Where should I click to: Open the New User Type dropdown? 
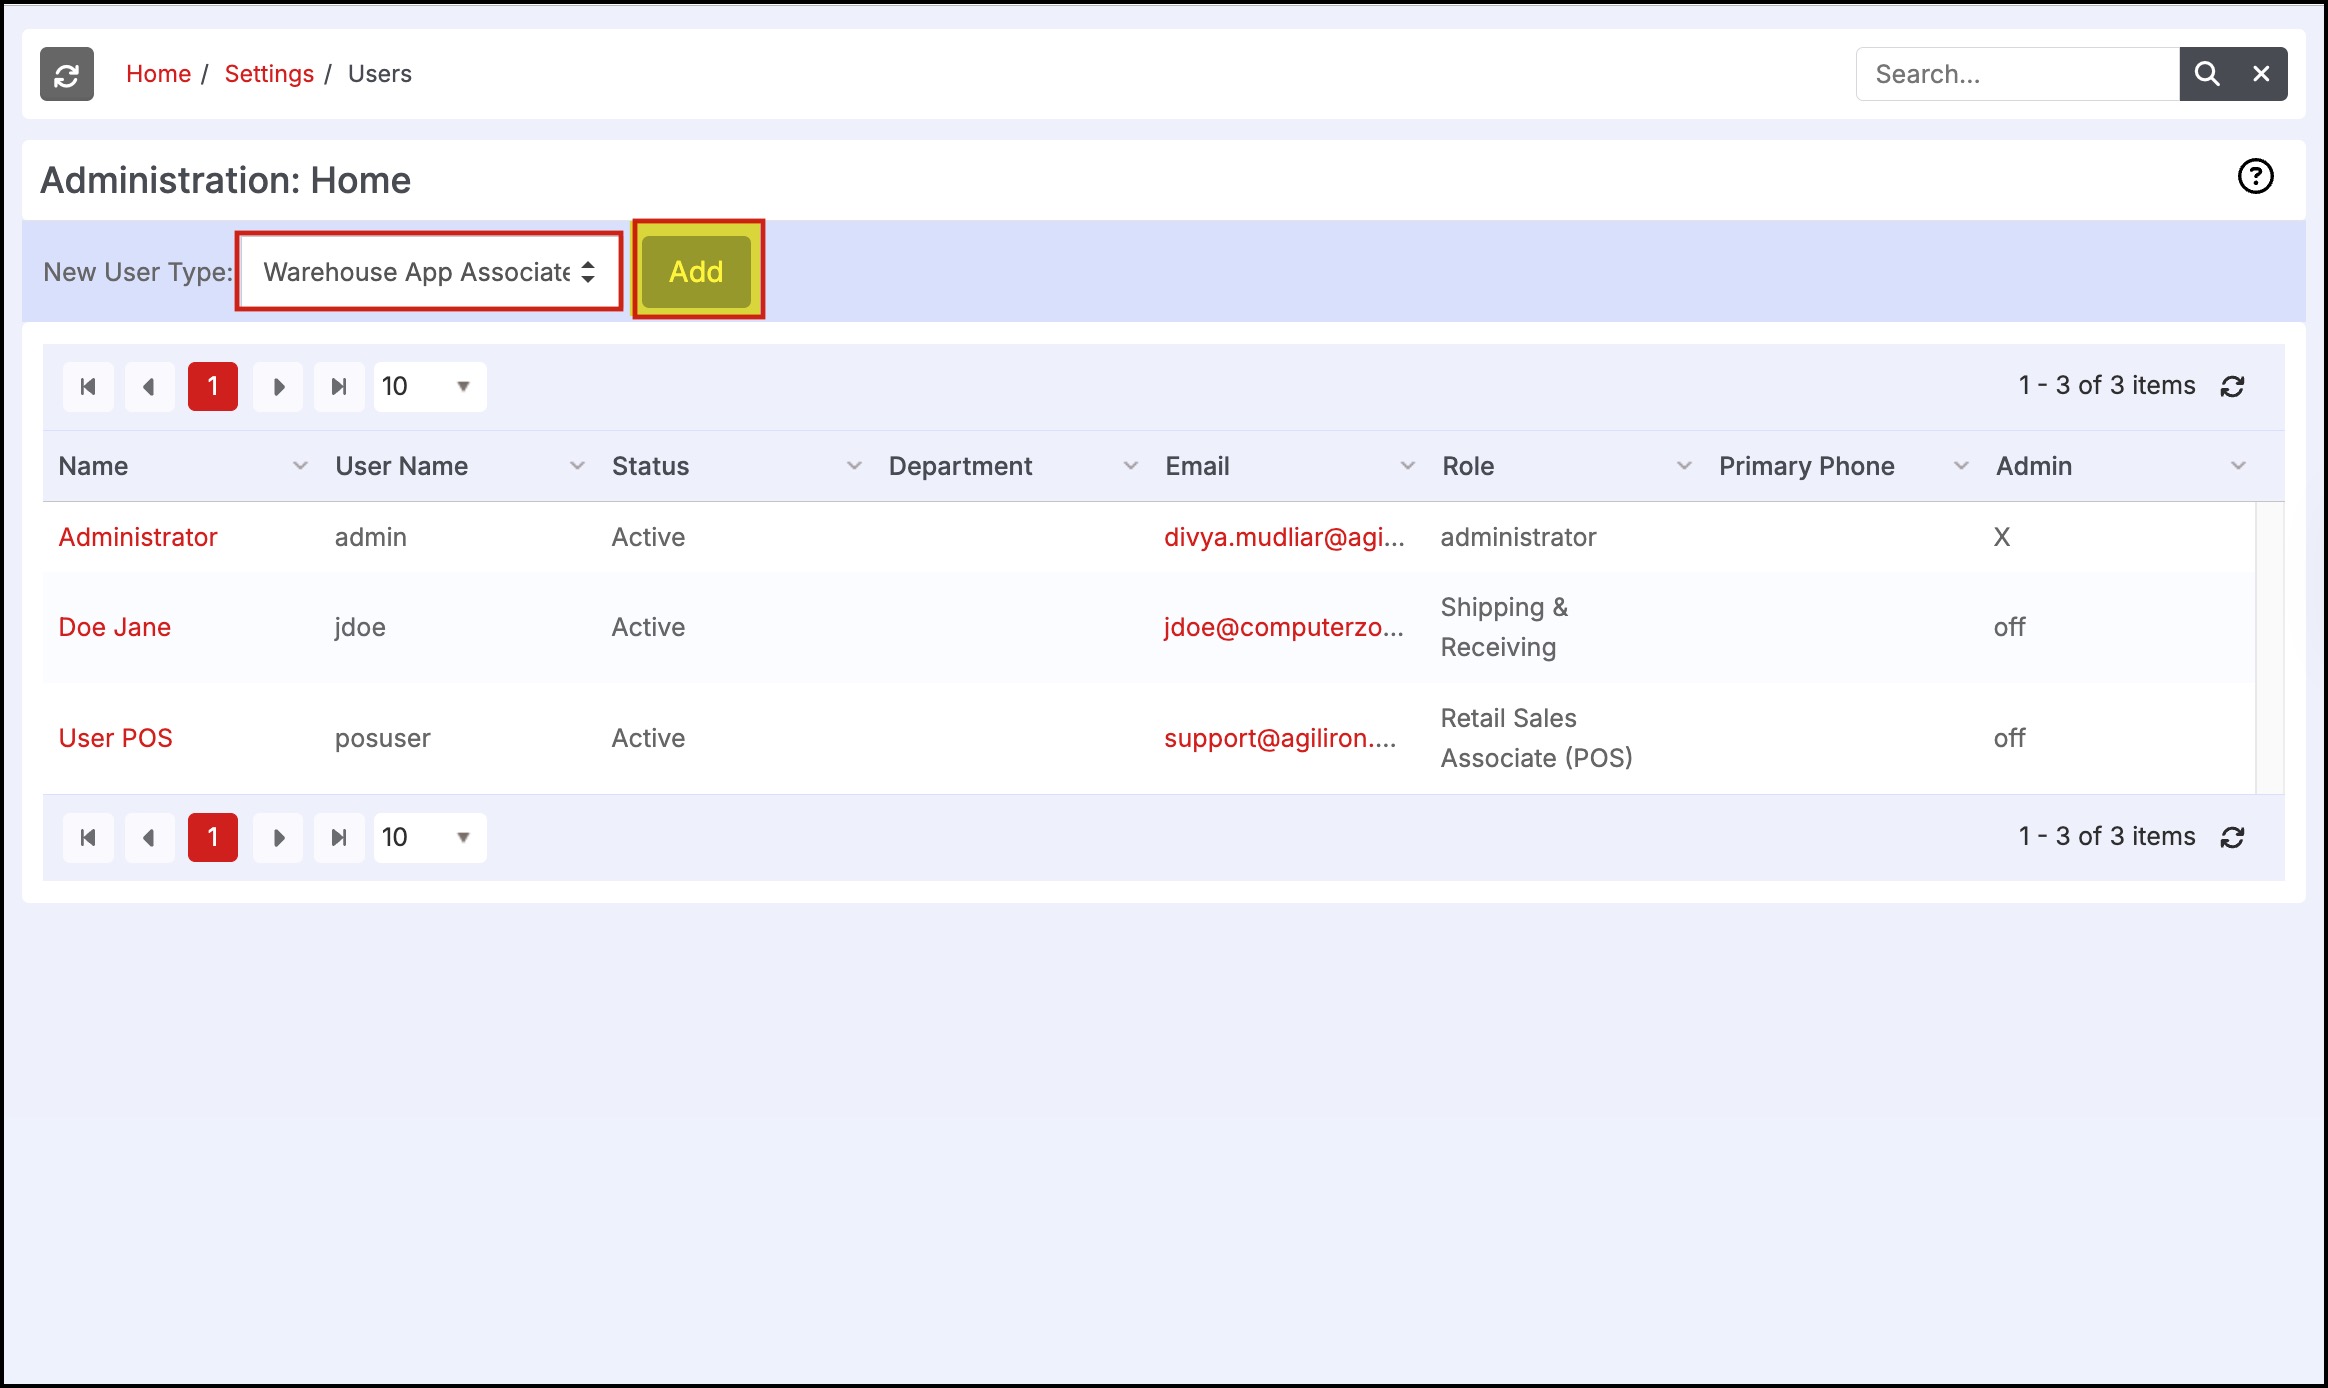coord(429,272)
